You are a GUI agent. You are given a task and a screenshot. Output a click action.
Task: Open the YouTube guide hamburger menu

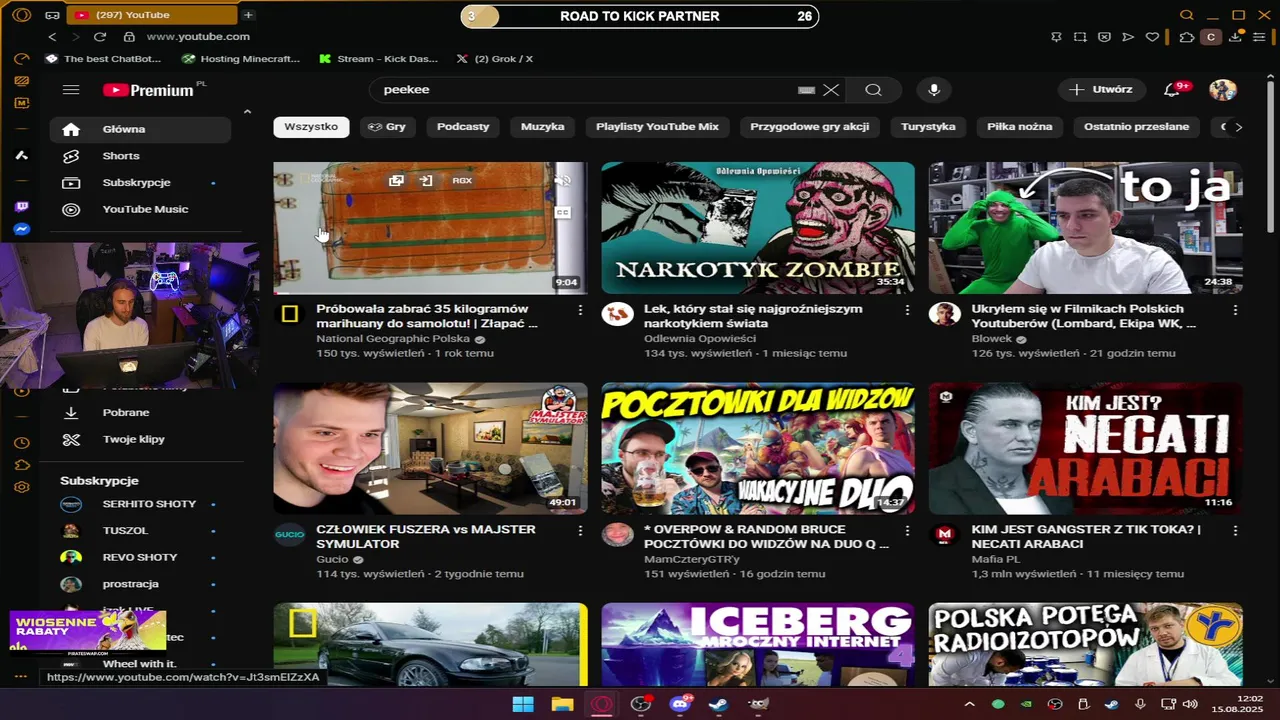tap(70, 90)
